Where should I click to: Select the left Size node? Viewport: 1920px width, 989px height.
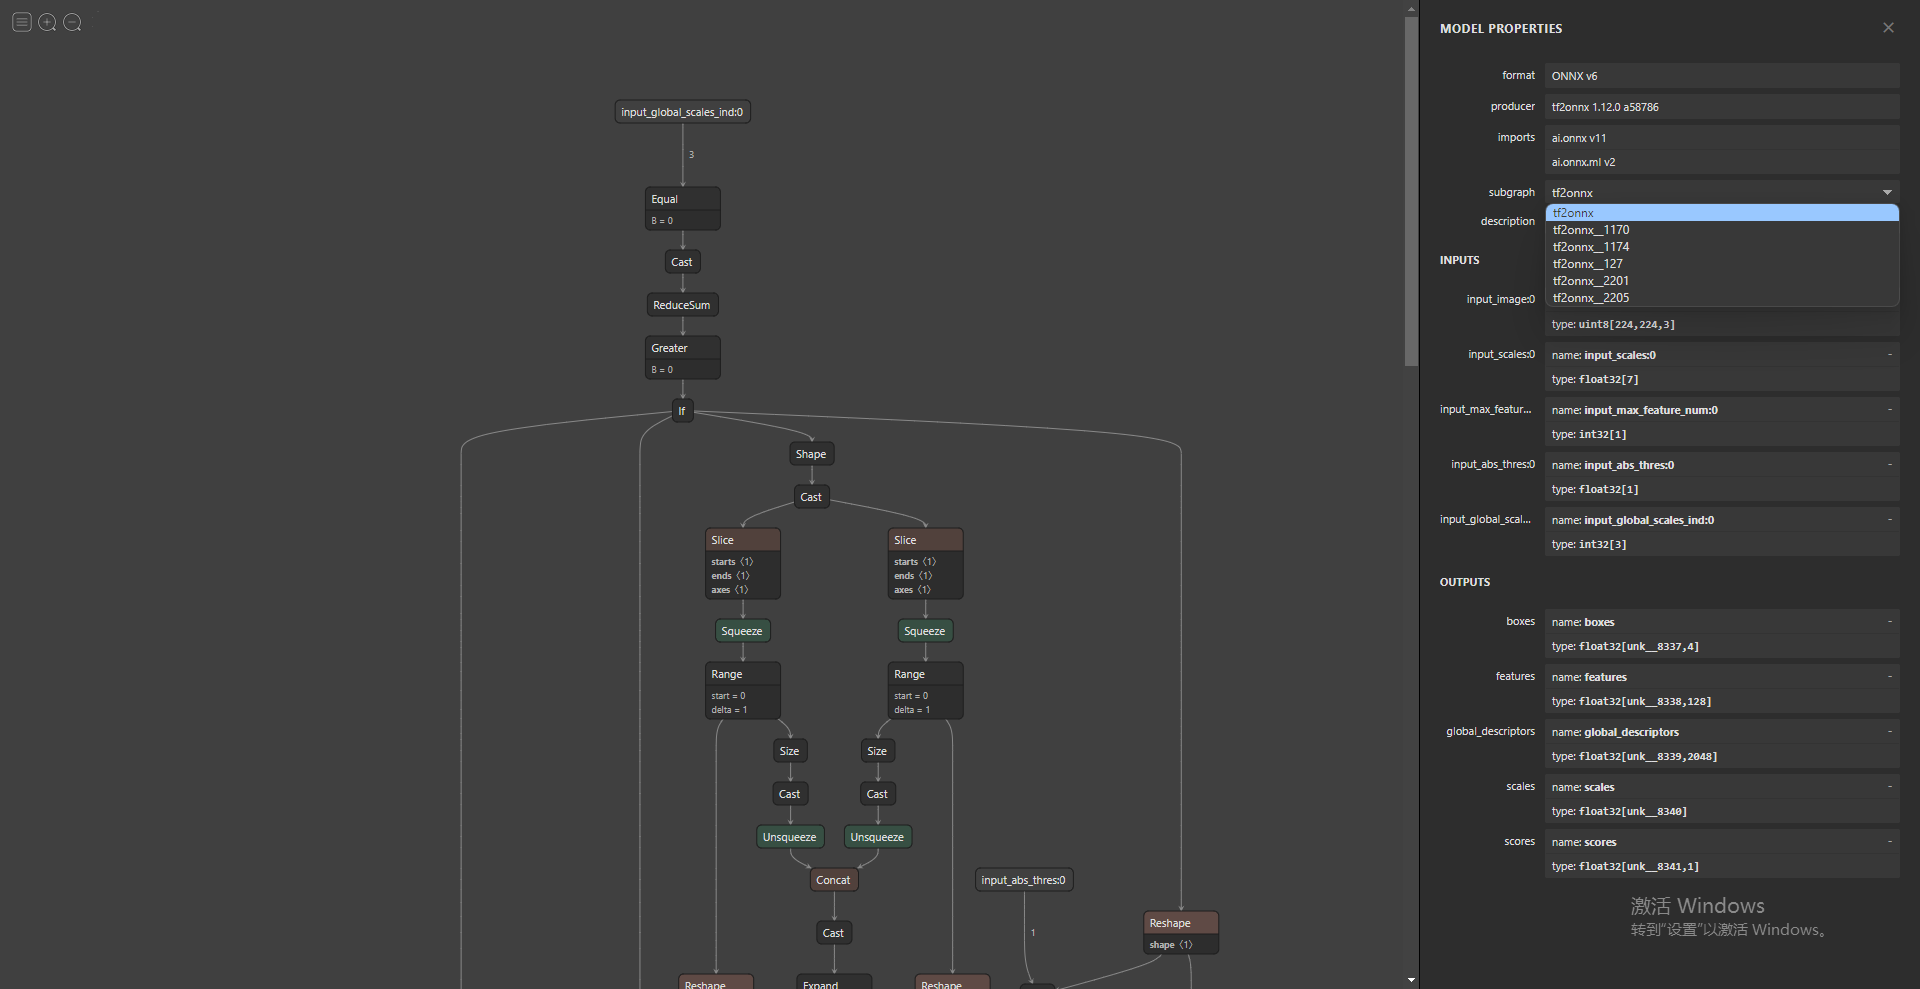(x=790, y=751)
